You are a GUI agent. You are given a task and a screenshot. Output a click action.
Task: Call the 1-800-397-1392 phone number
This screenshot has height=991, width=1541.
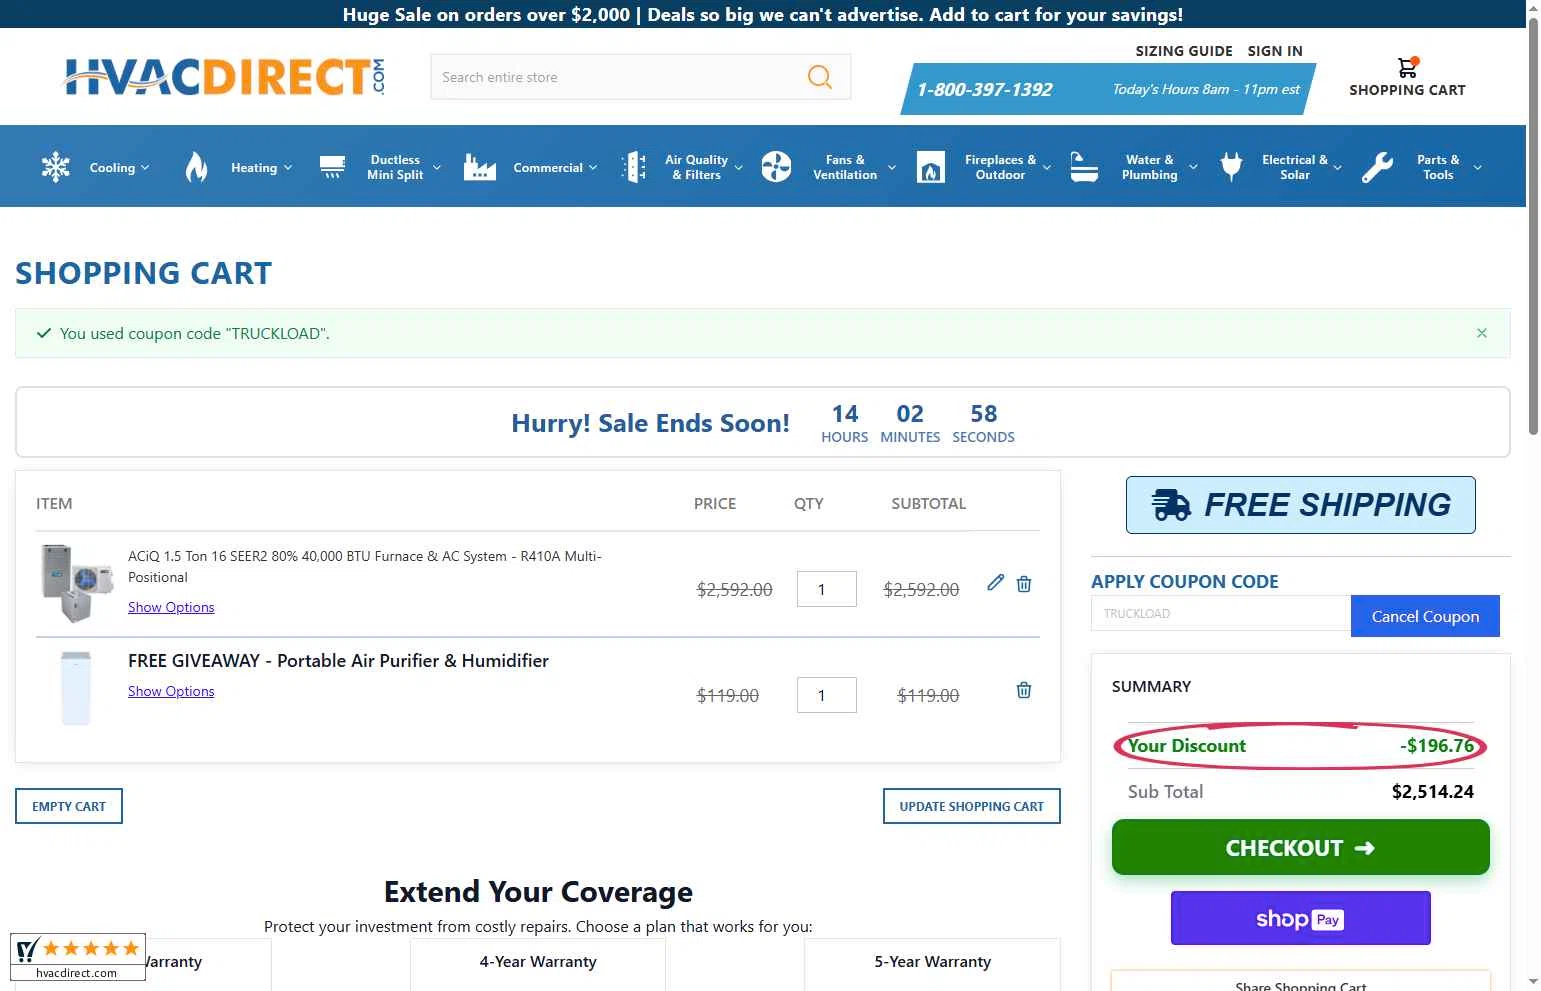point(984,89)
